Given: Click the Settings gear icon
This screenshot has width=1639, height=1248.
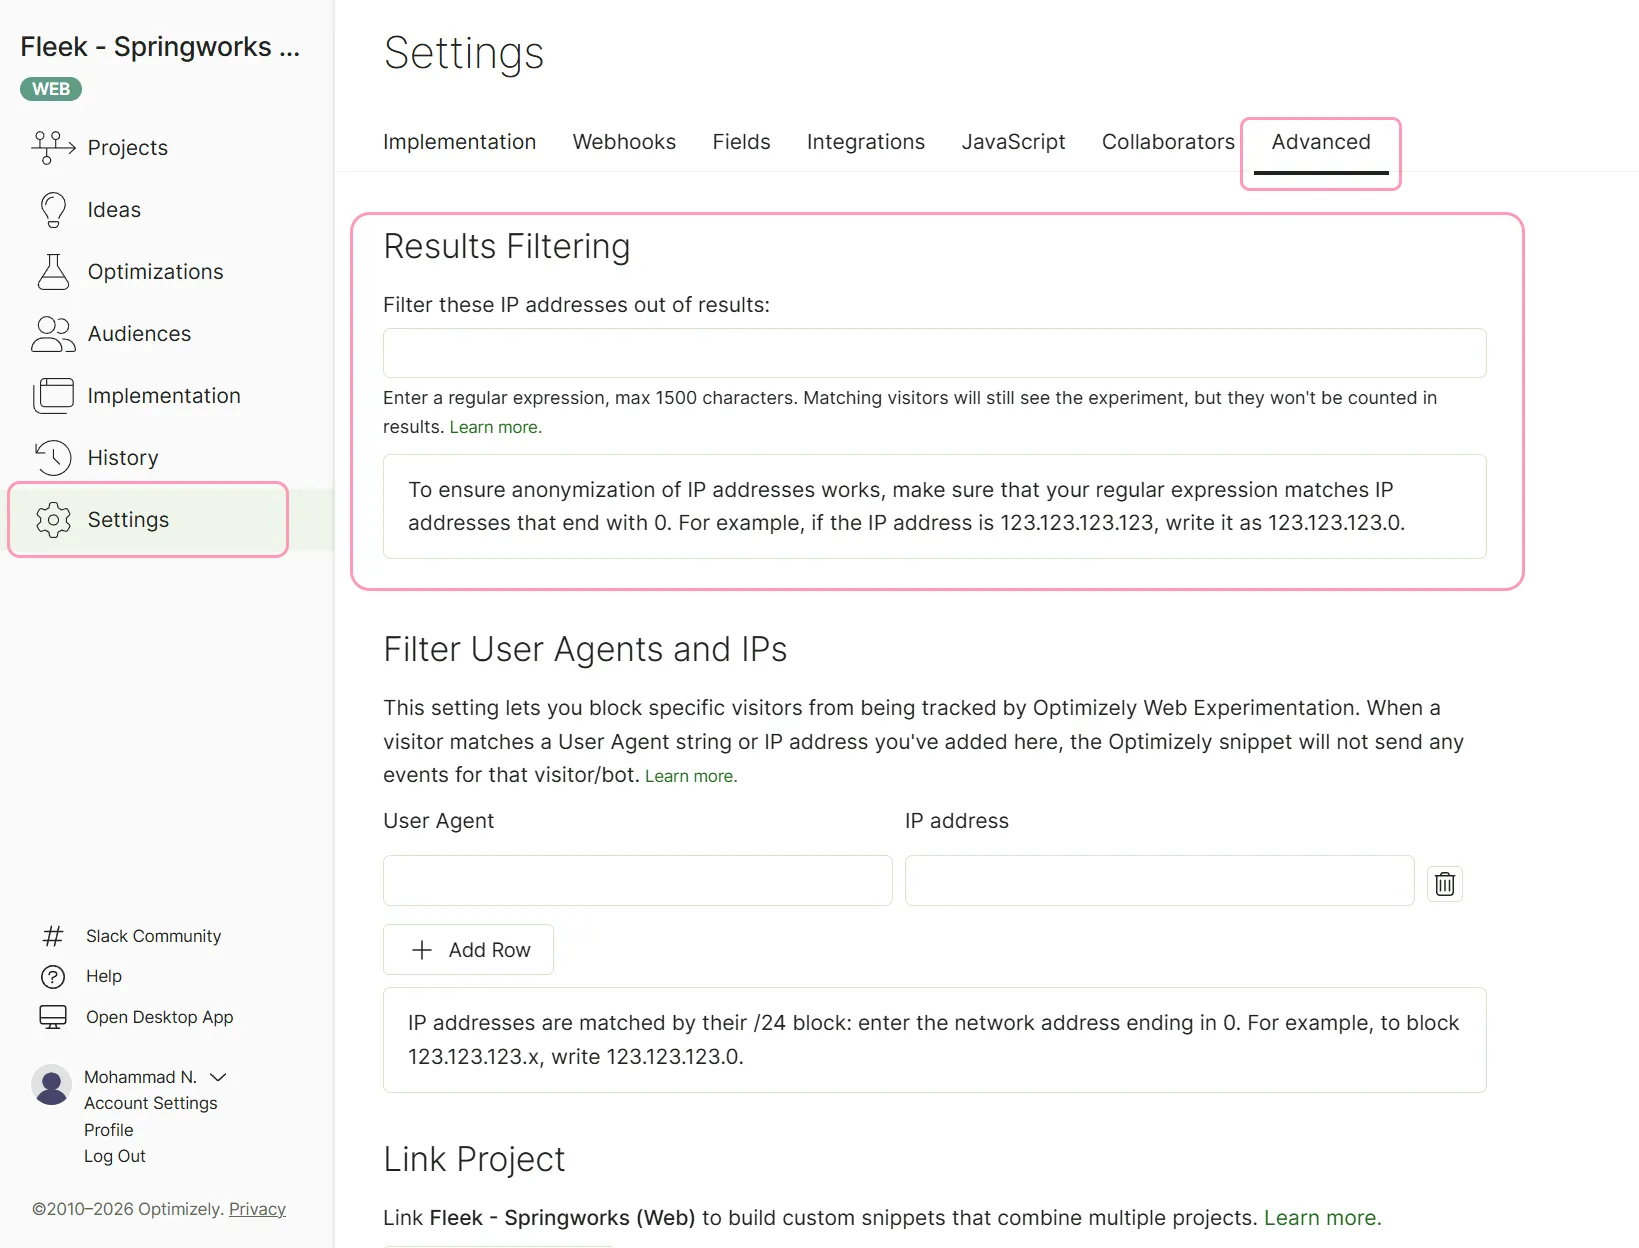Looking at the screenshot, I should [53, 520].
